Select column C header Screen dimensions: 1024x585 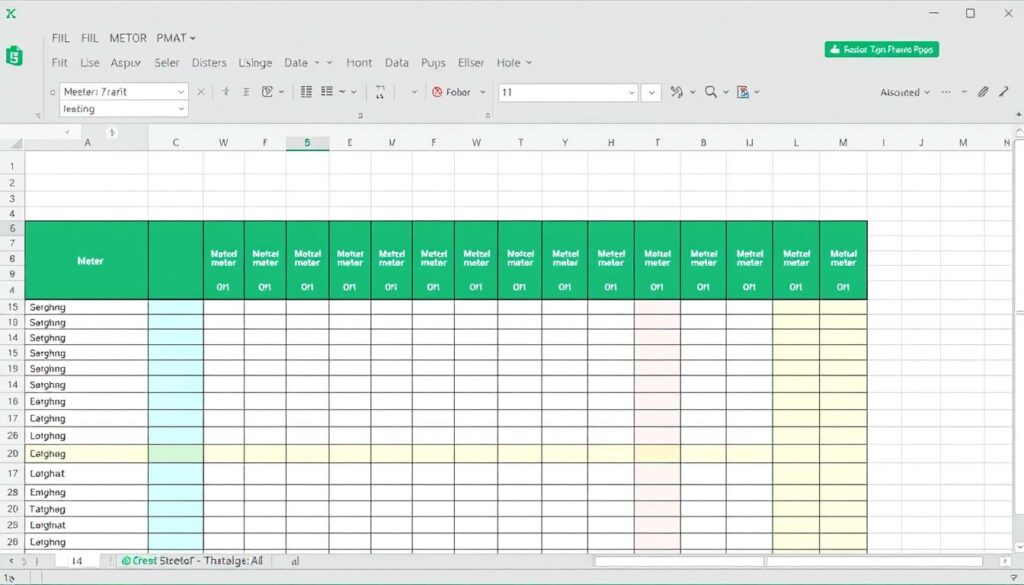point(176,143)
